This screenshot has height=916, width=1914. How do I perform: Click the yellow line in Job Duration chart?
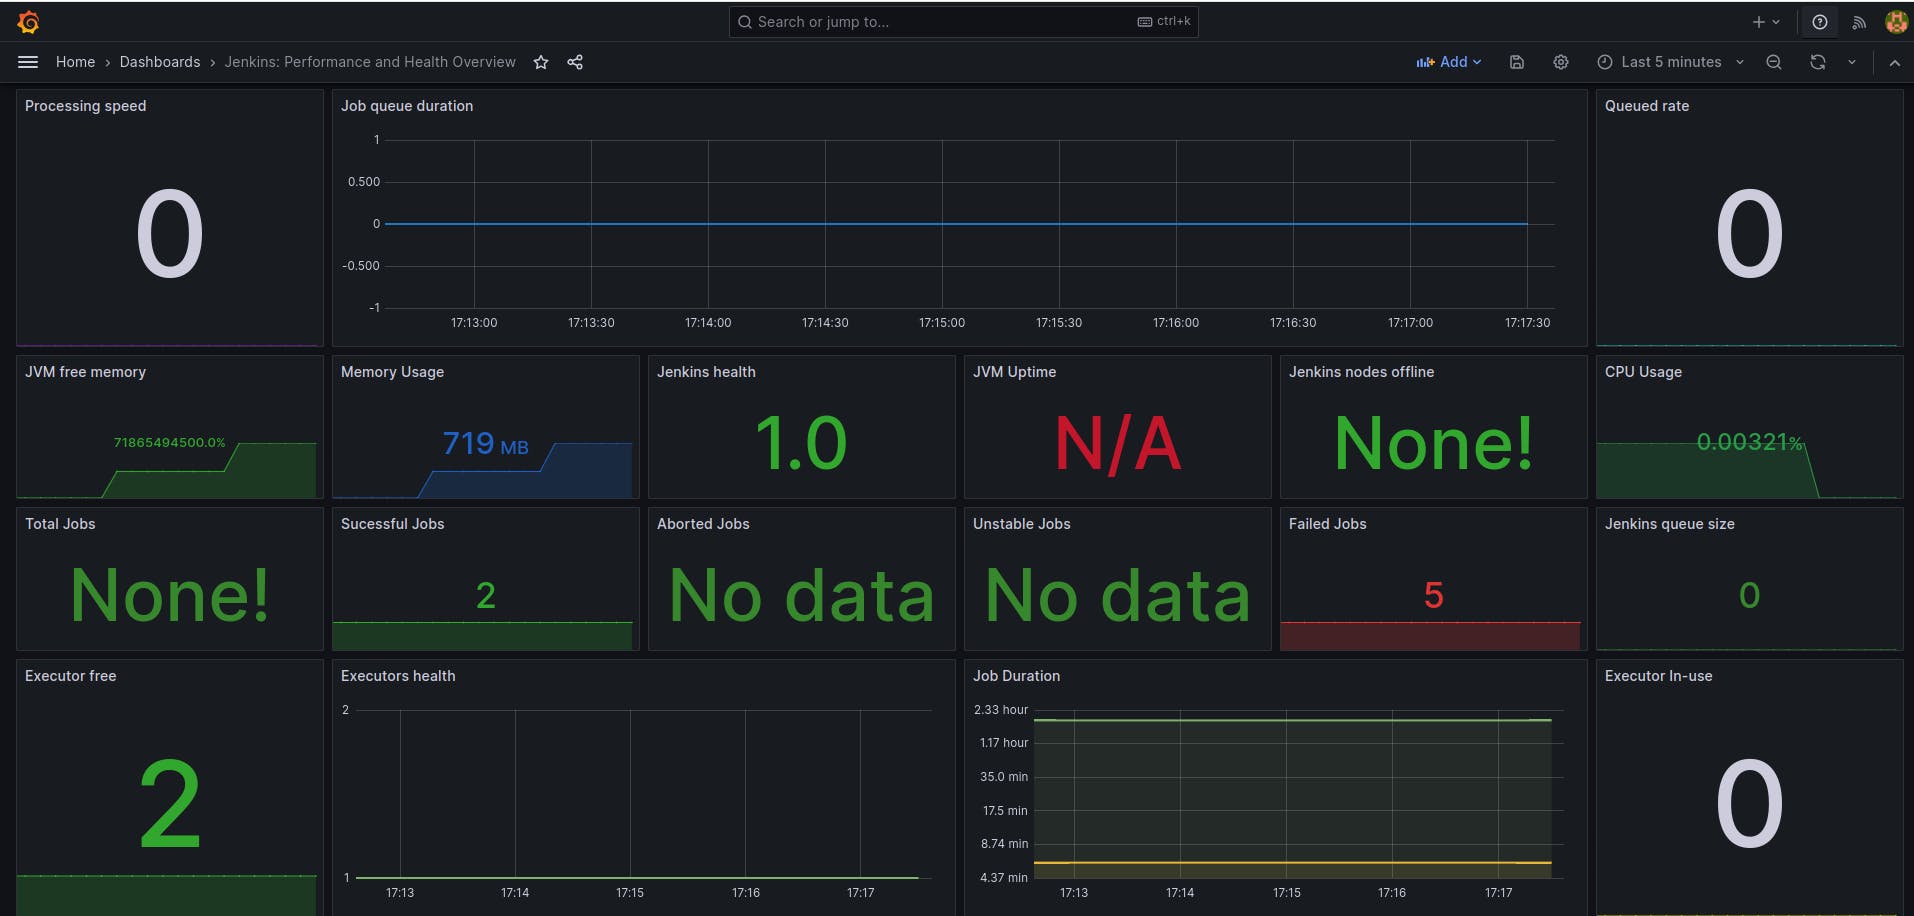[x=1292, y=862]
